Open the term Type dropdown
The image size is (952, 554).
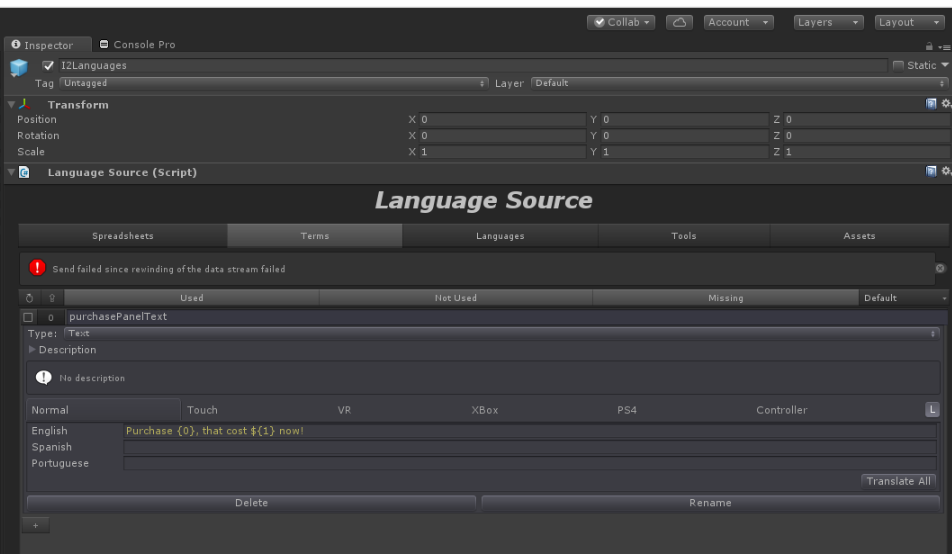[500, 333]
